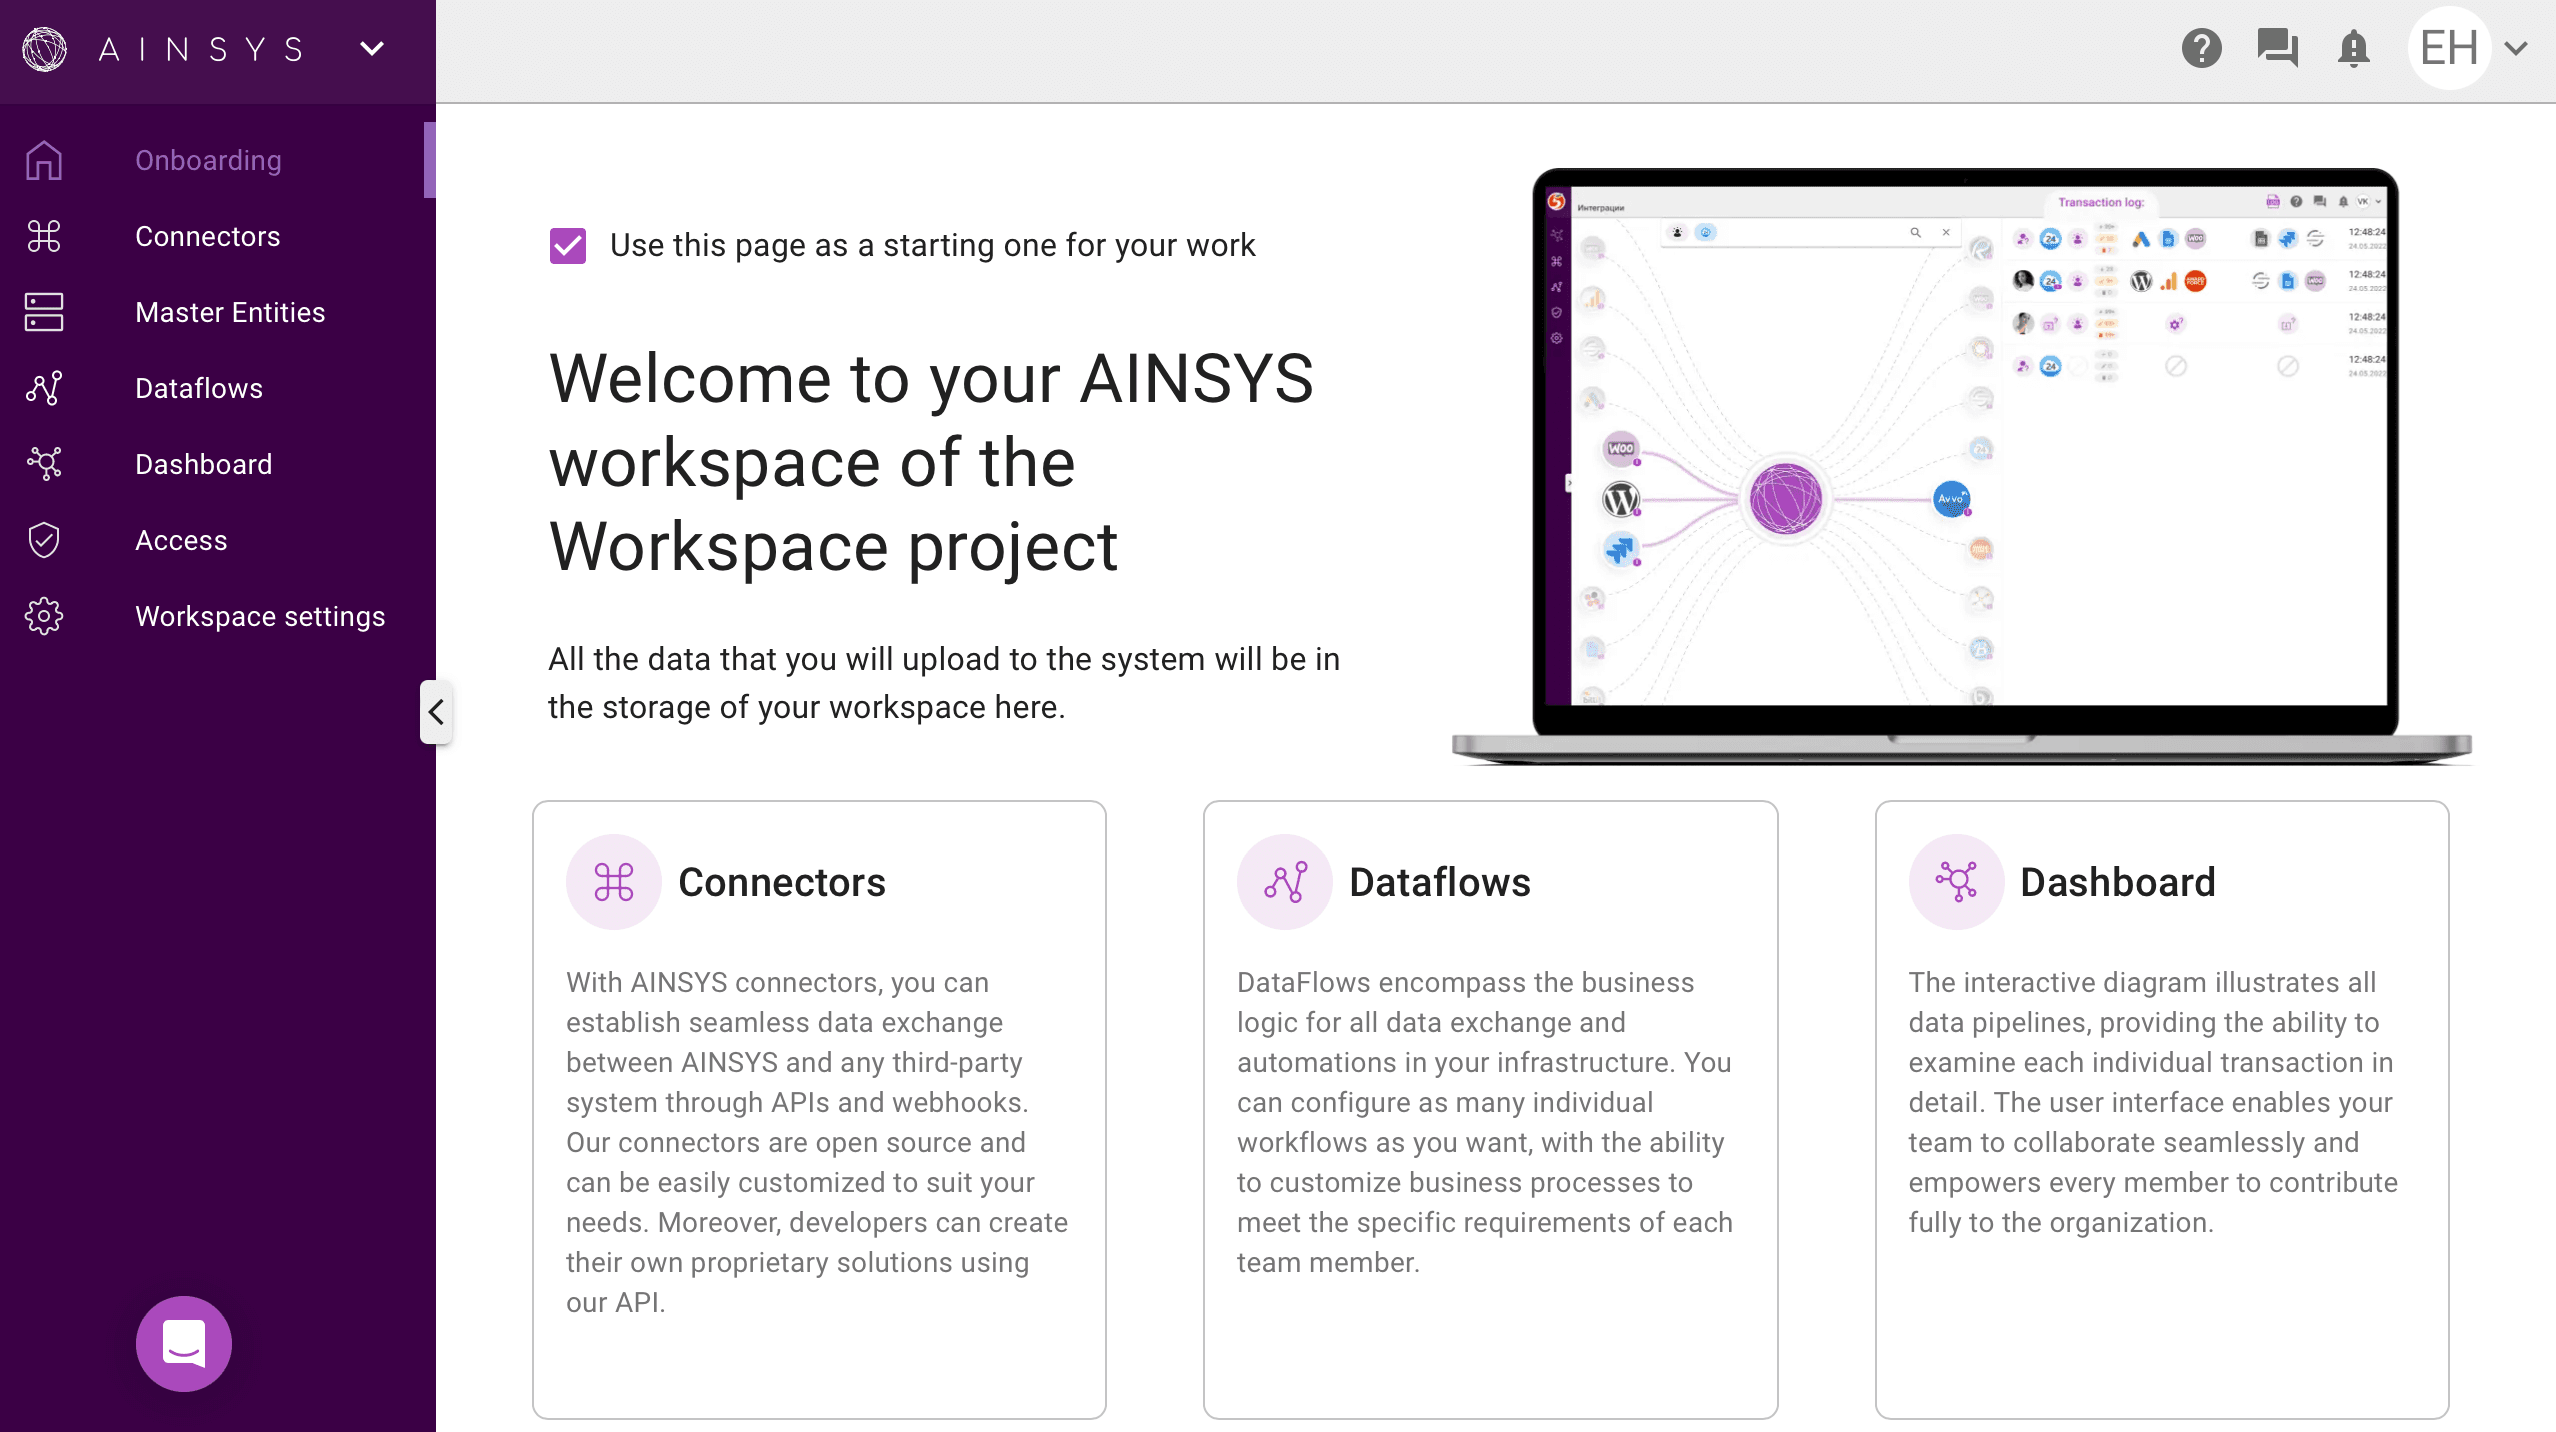Select the Connectors command icon in sidebar

coord(44,236)
